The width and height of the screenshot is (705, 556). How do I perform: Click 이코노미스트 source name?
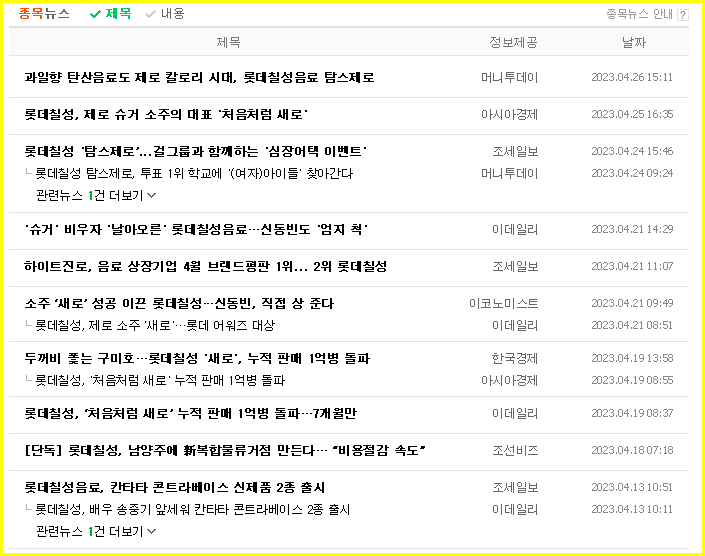[x=504, y=303]
